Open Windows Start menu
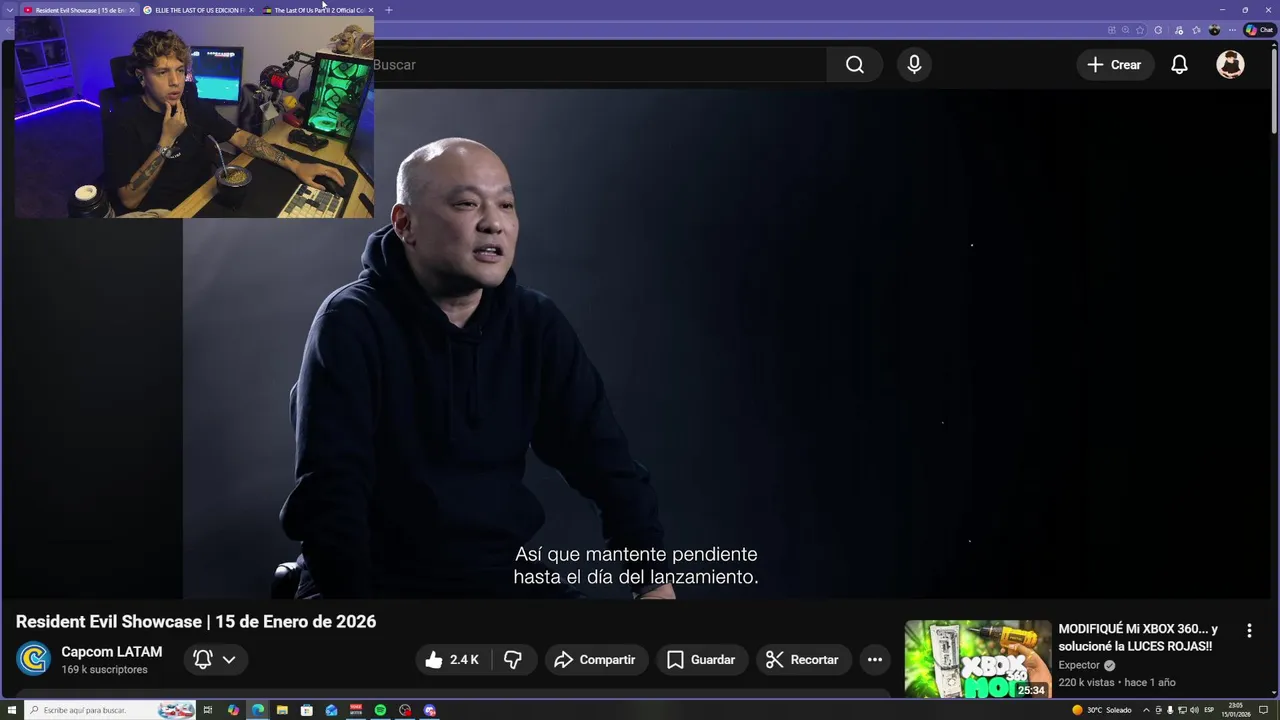Viewport: 1280px width, 720px height. tap(12, 710)
